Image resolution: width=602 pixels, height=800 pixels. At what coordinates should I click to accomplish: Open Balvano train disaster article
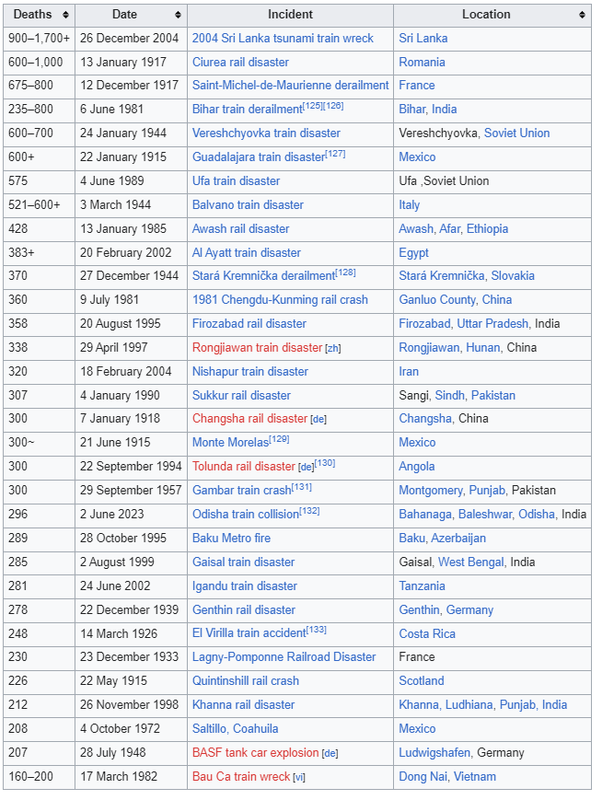coord(247,205)
